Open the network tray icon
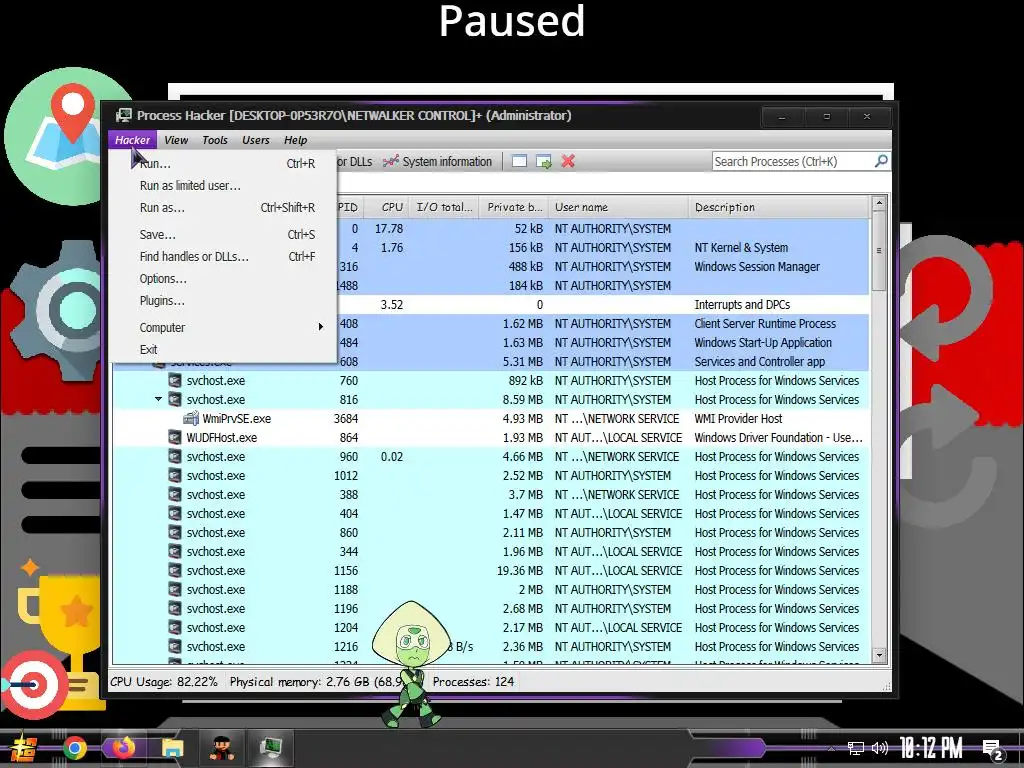Screen dimensions: 1024x768 (856, 748)
